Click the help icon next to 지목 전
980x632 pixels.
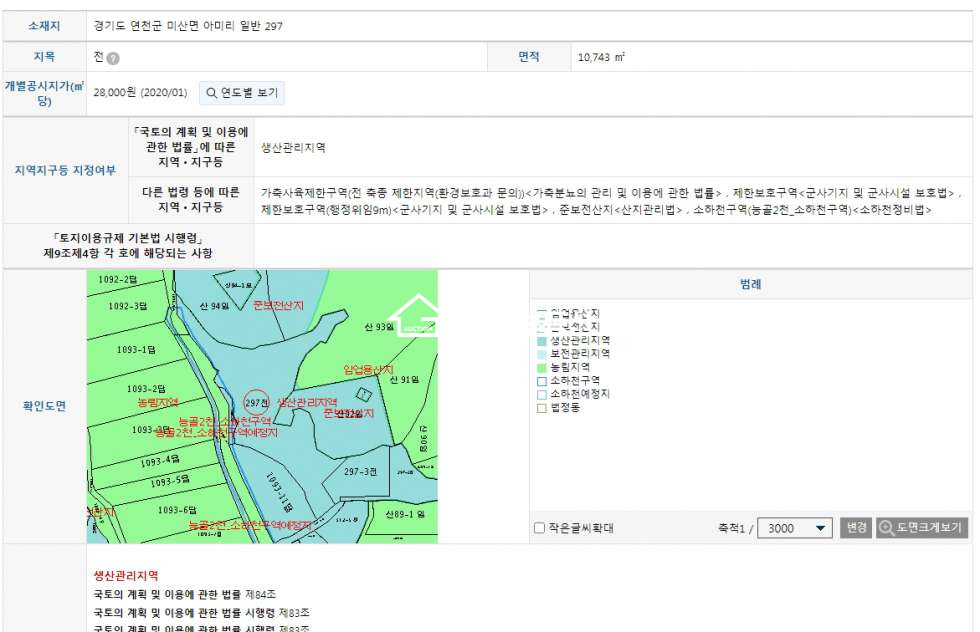point(113,58)
